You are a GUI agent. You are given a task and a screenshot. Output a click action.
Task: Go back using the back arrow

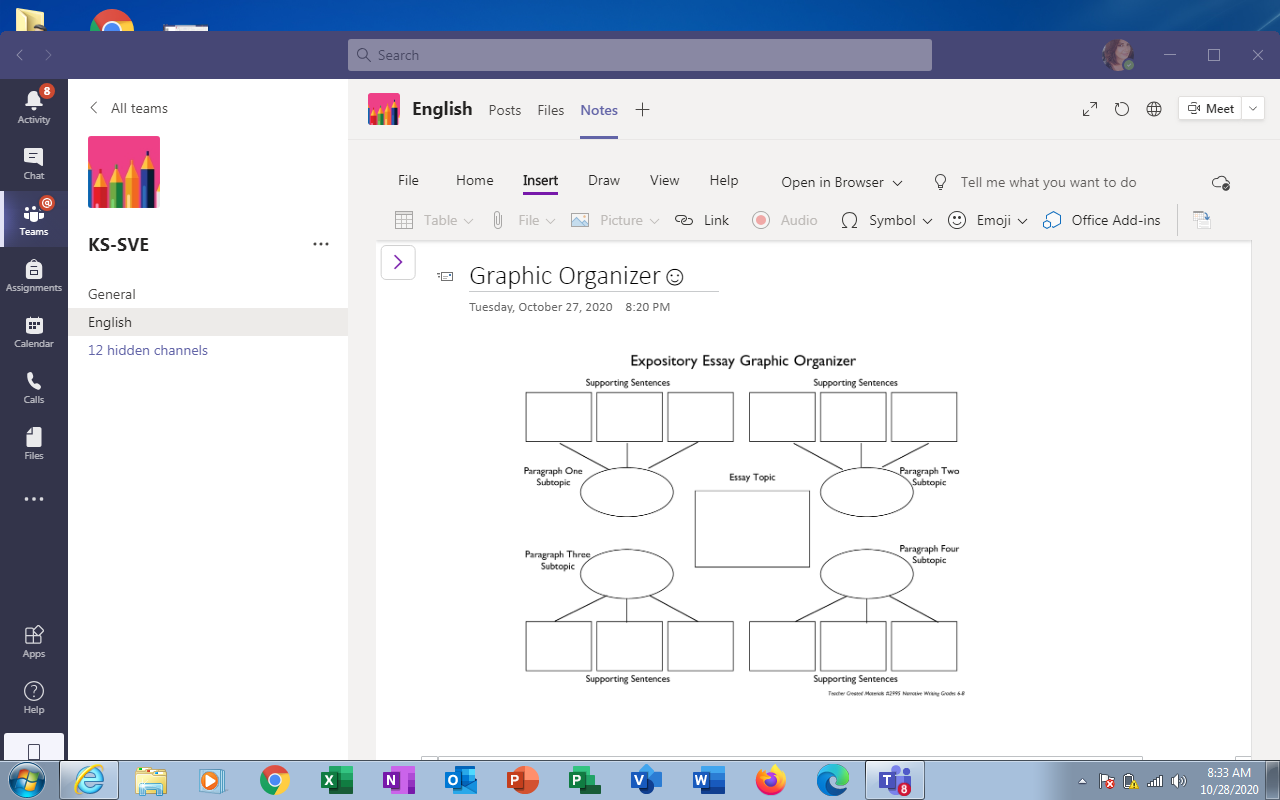point(20,55)
